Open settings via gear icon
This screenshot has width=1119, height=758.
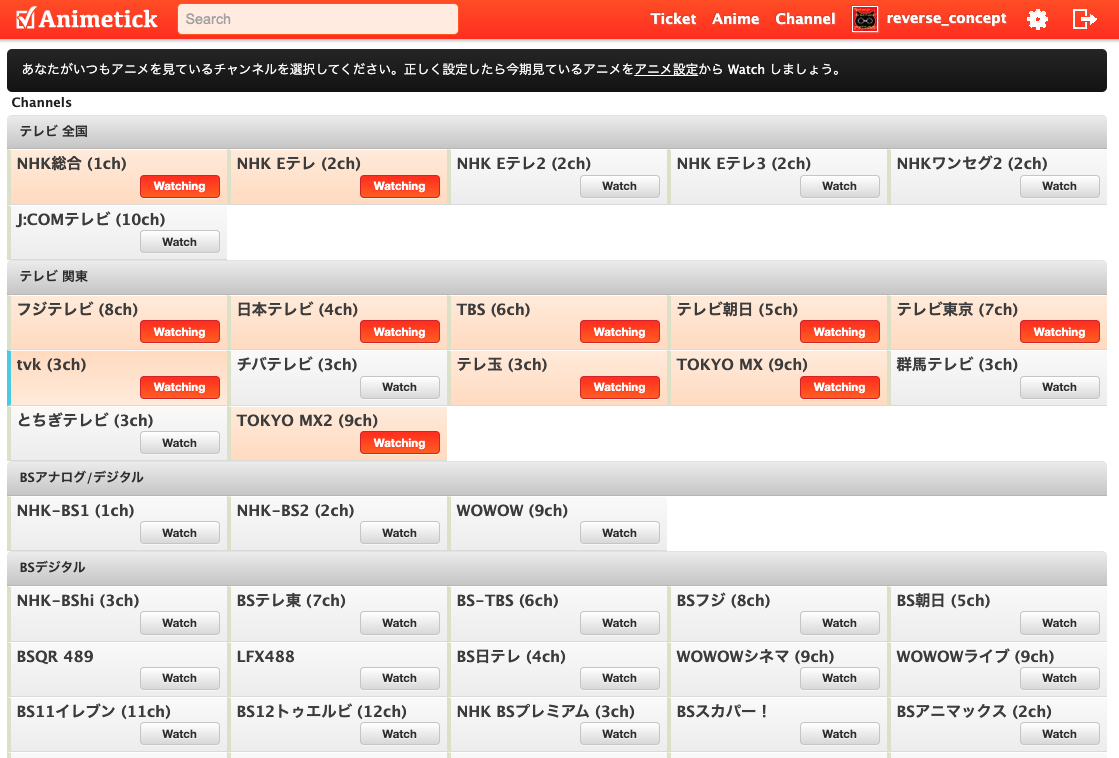click(x=1037, y=19)
